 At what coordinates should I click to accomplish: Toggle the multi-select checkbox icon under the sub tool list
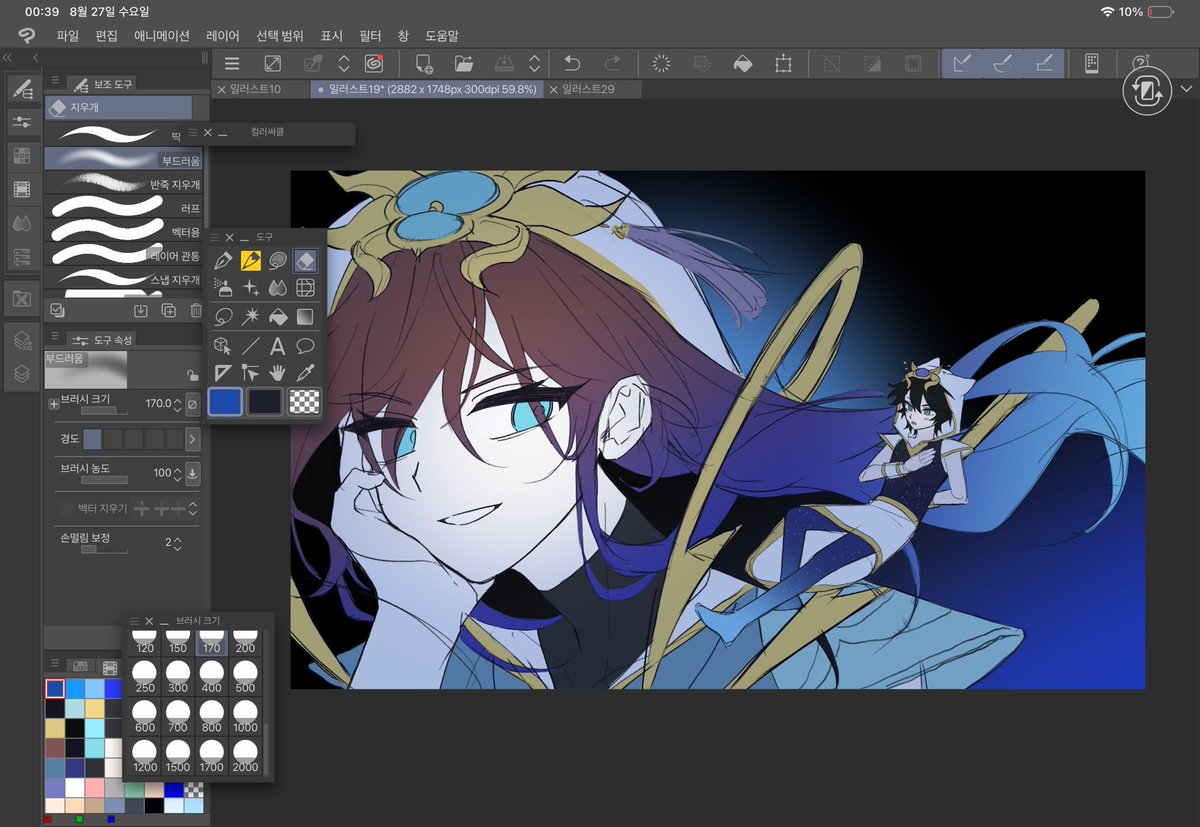click(58, 310)
